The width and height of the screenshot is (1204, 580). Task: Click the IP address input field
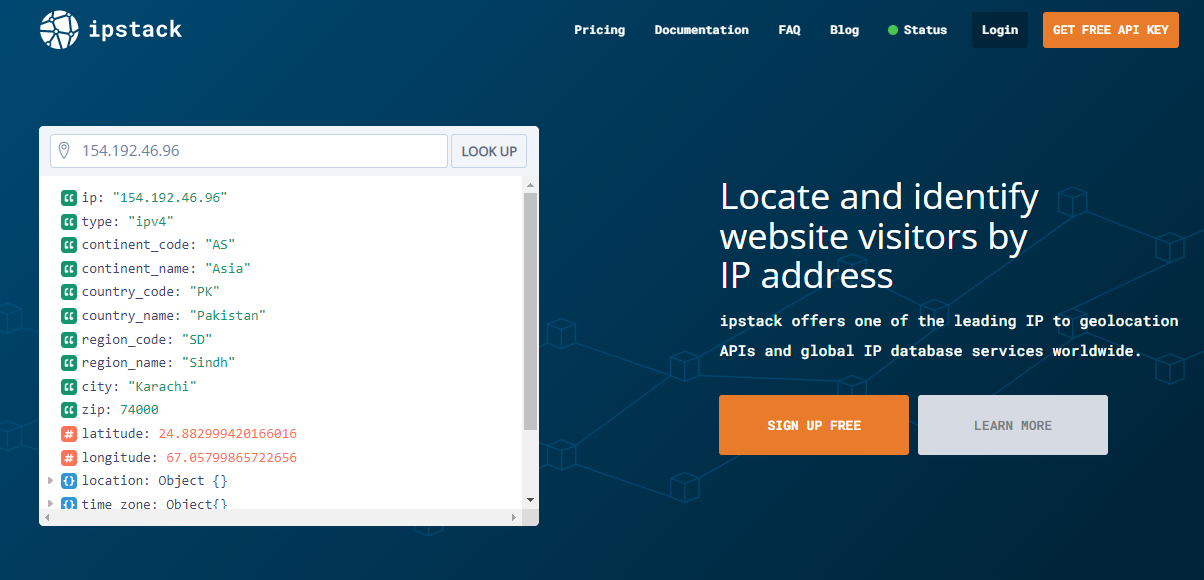click(x=249, y=151)
